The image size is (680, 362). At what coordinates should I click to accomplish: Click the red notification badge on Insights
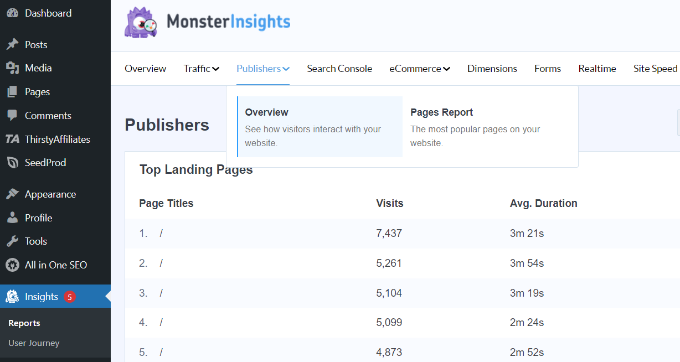click(x=69, y=297)
